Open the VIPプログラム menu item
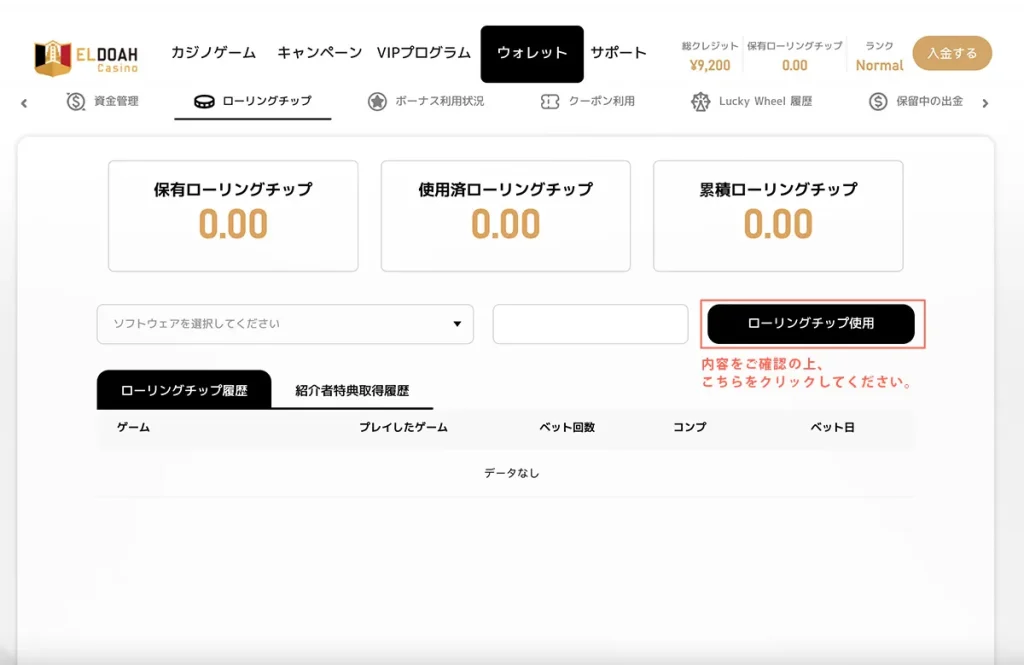The image size is (1024, 665). coord(424,53)
